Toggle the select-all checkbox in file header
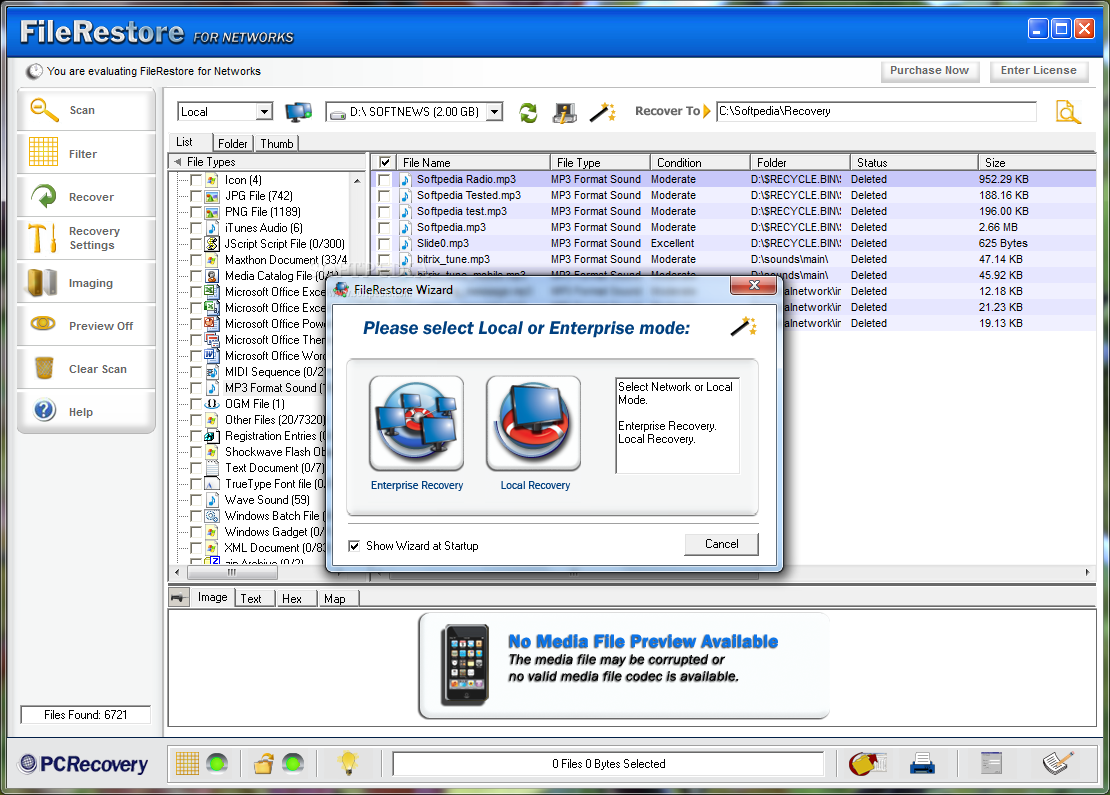Viewport: 1110px width, 795px height. click(384, 162)
